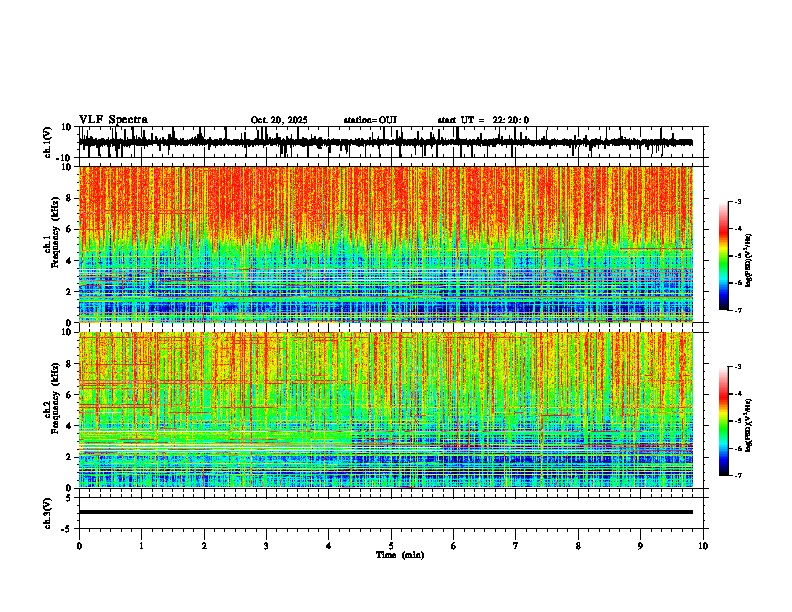792x612 pixels.
Task: Click time axis tick label "0"
Action: 79,546
